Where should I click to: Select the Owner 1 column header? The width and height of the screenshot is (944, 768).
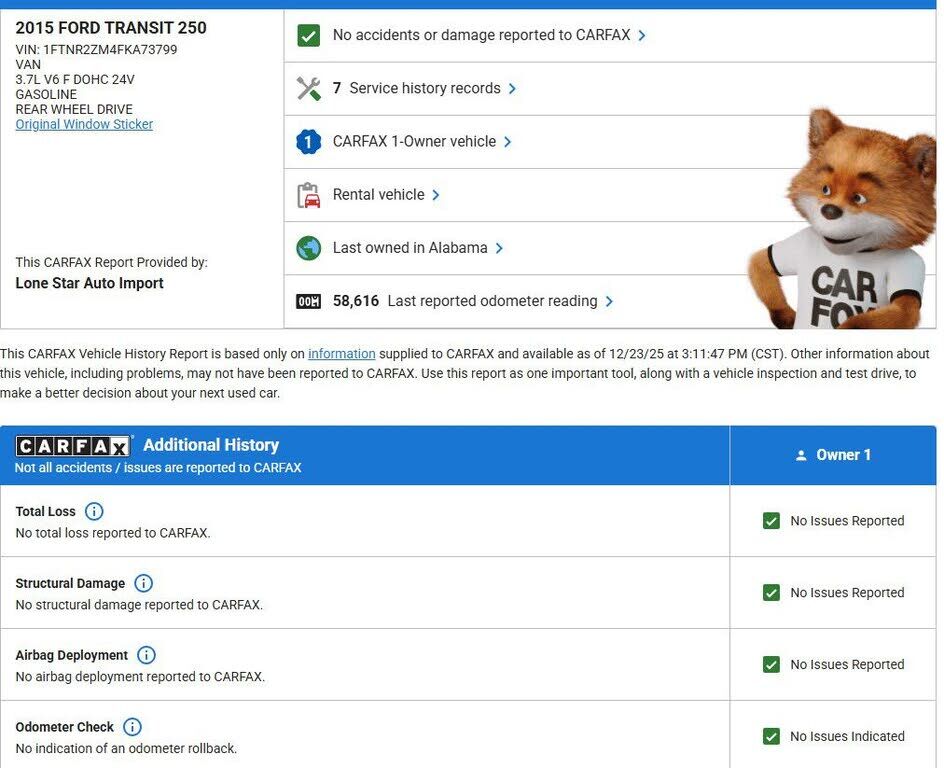(x=833, y=455)
